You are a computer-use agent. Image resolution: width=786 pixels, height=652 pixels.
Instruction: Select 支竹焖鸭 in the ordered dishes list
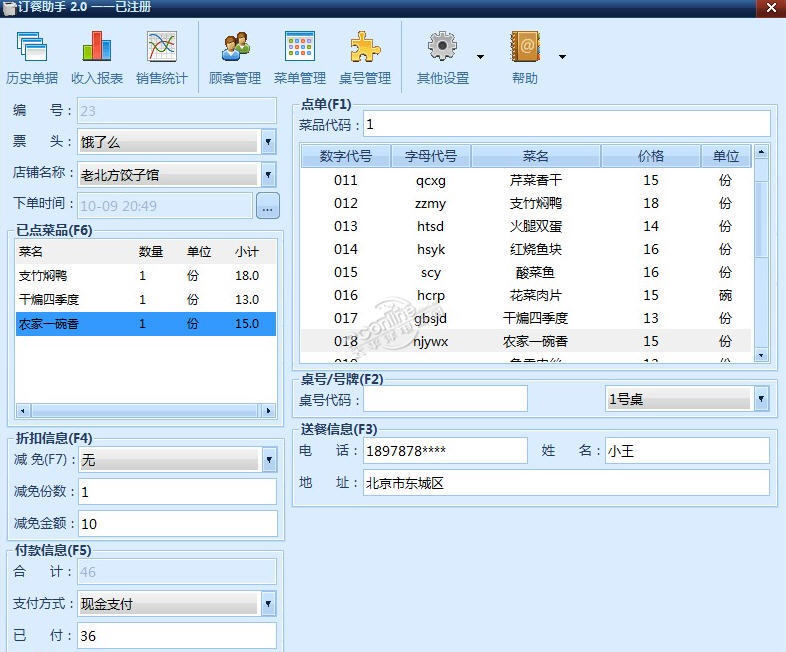click(145, 276)
